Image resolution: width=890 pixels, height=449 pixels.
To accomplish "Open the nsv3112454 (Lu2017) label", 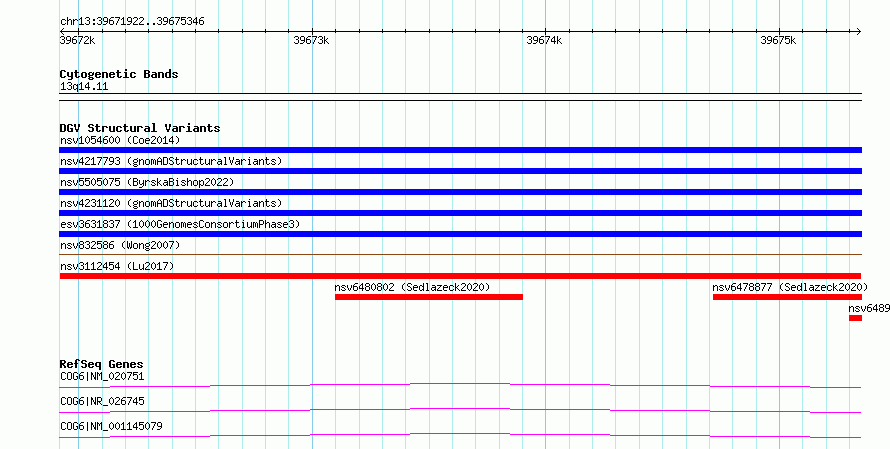I will pyautogui.click(x=117, y=266).
